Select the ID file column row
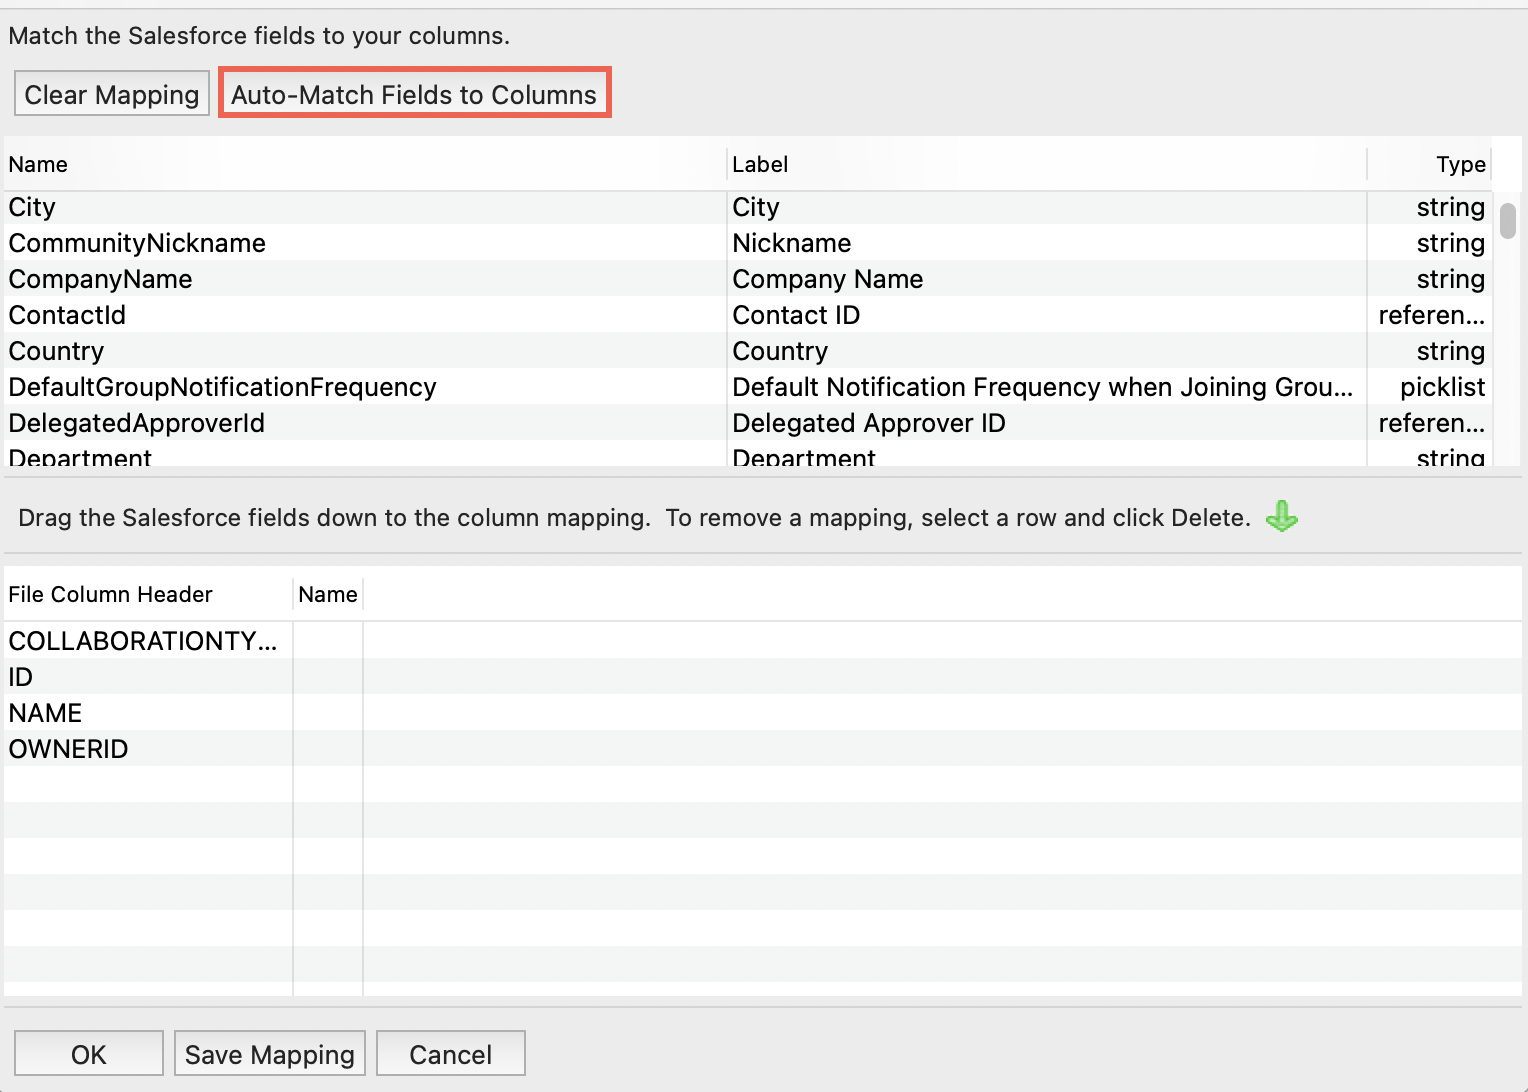This screenshot has height=1092, width=1528. [x=763, y=677]
